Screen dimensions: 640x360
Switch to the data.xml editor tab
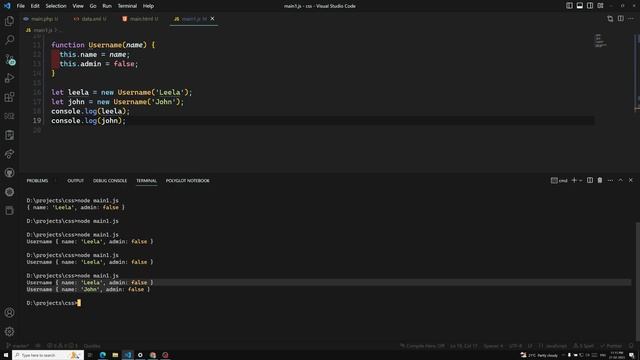(91, 19)
